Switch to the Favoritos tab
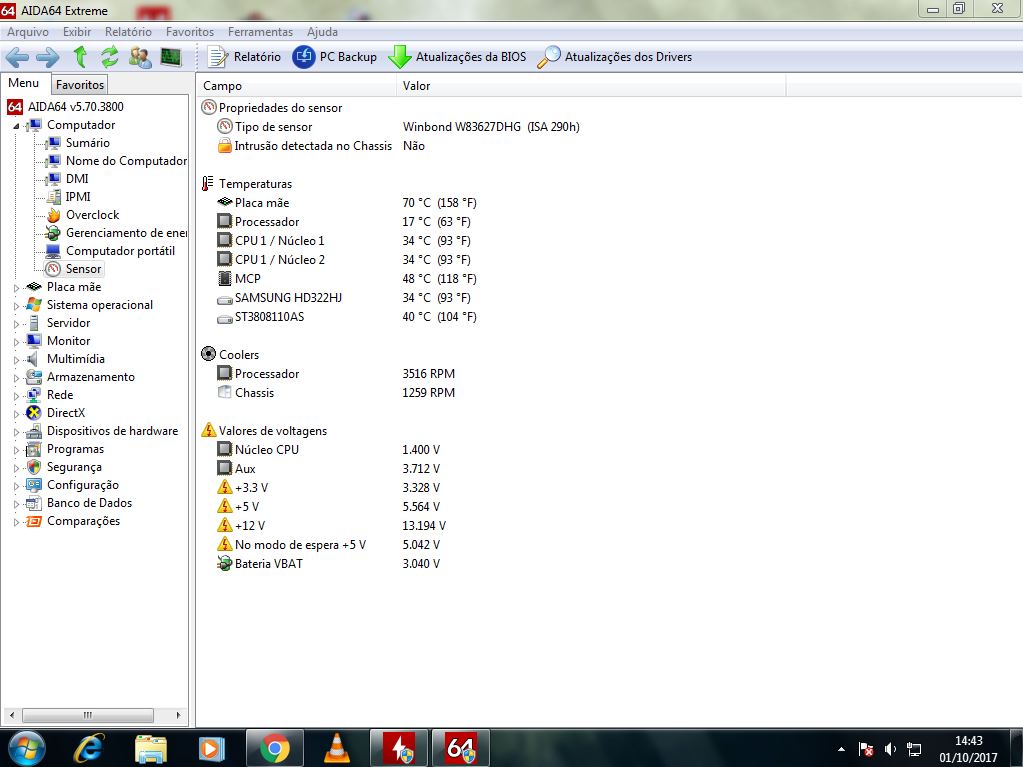 pos(80,85)
